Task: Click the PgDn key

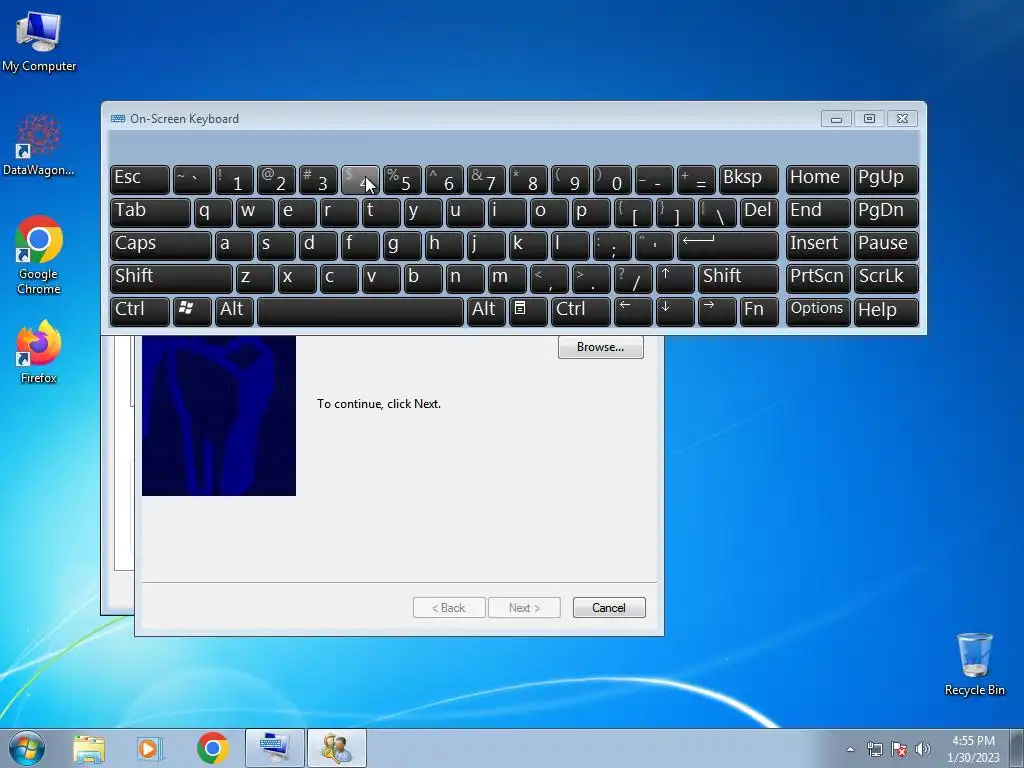Action: (x=886, y=212)
